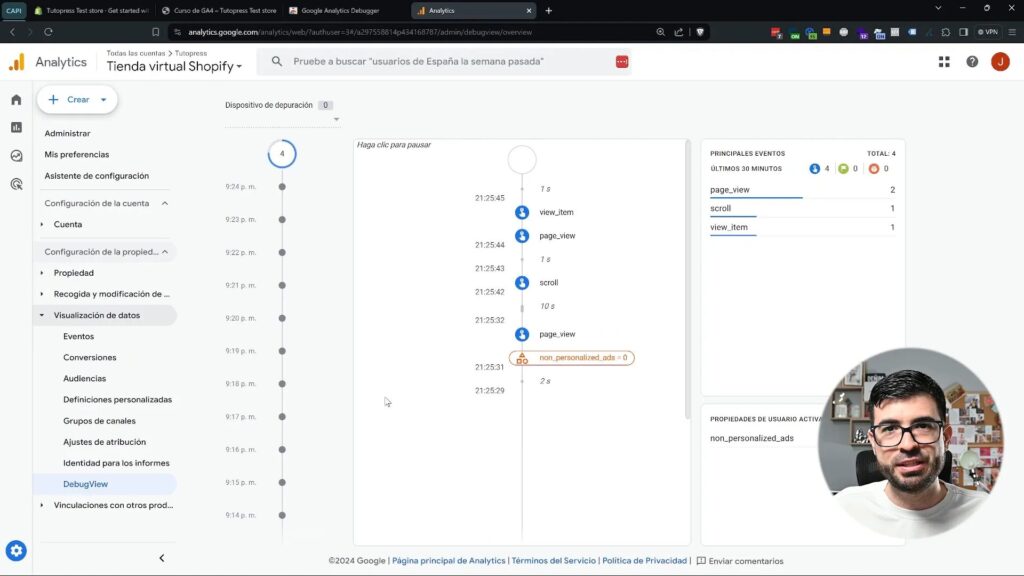1024x576 pixels.
Task: Open Grupos de canales menu item
Action: point(99,421)
